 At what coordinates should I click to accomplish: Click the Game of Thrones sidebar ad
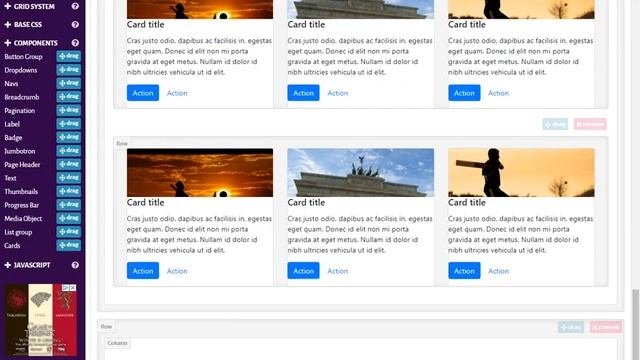(40, 320)
